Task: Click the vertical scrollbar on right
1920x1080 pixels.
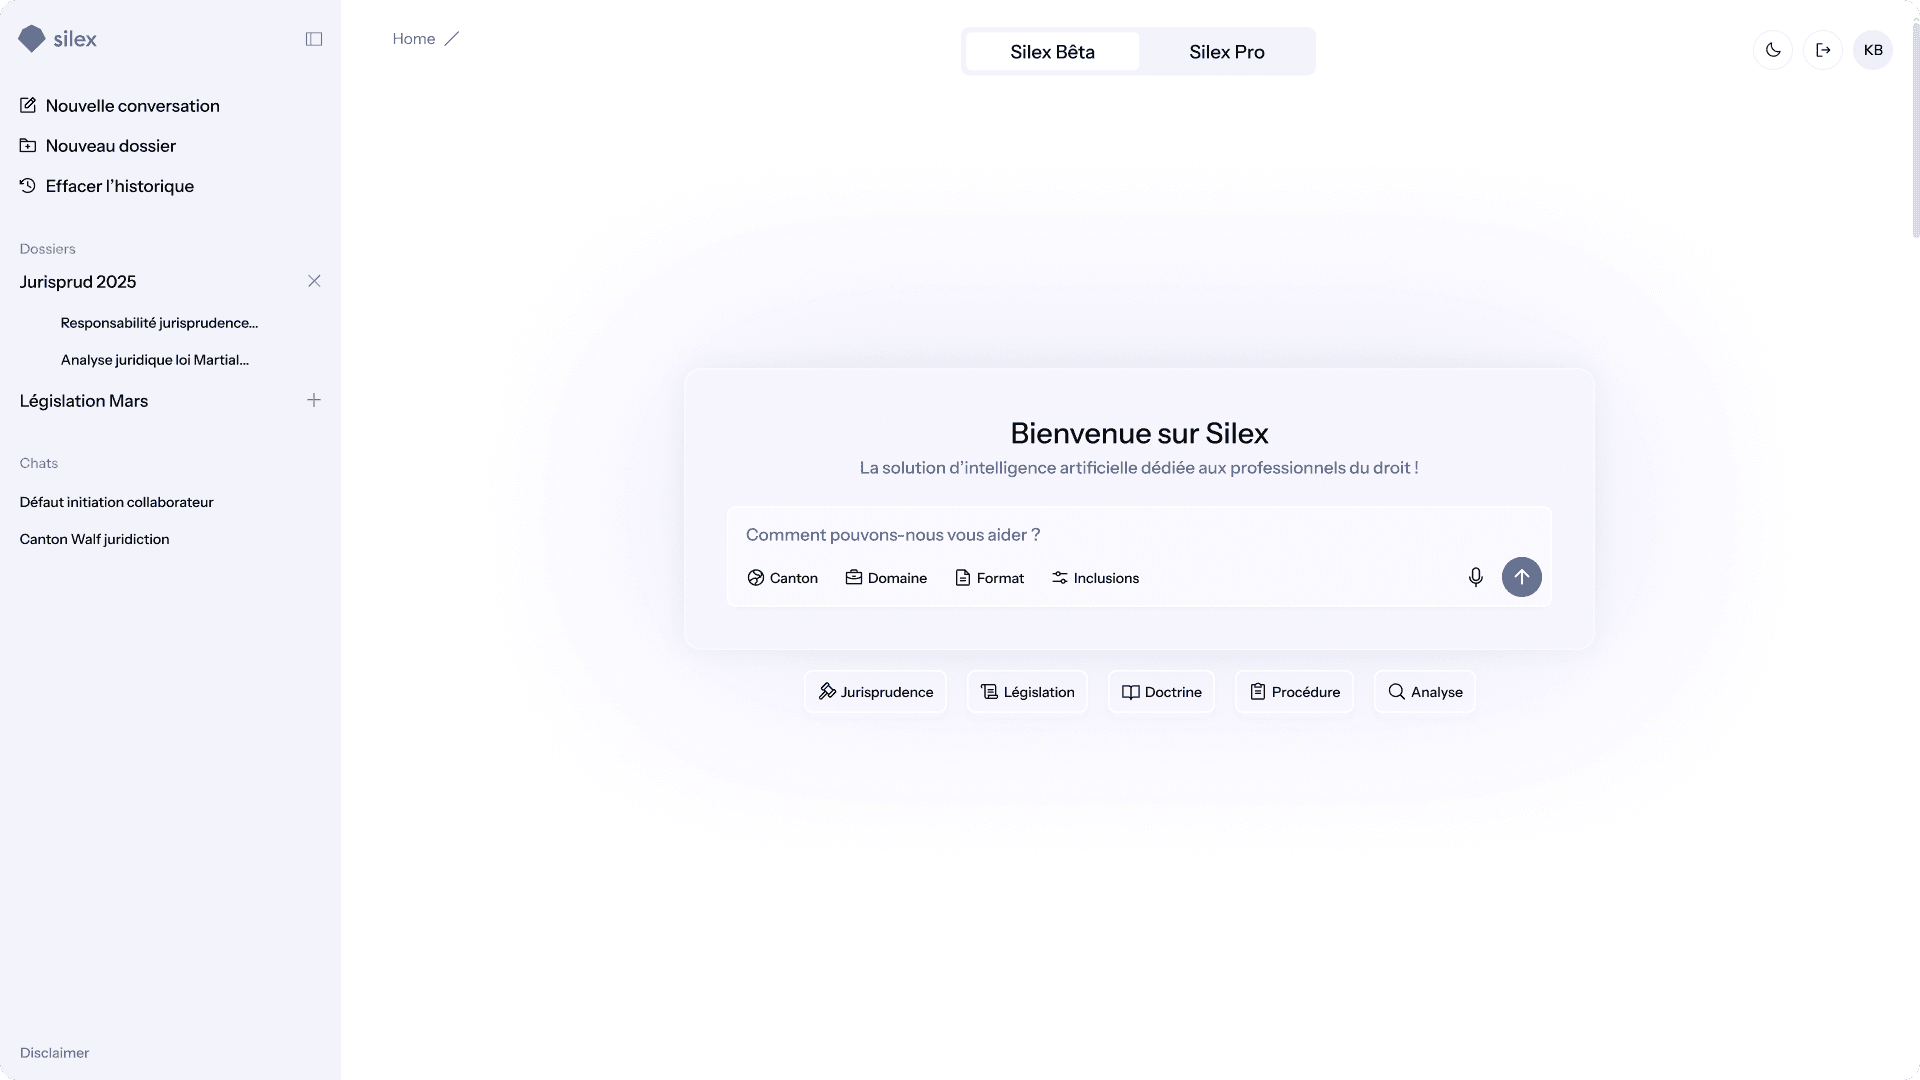Action: pos(1915,130)
